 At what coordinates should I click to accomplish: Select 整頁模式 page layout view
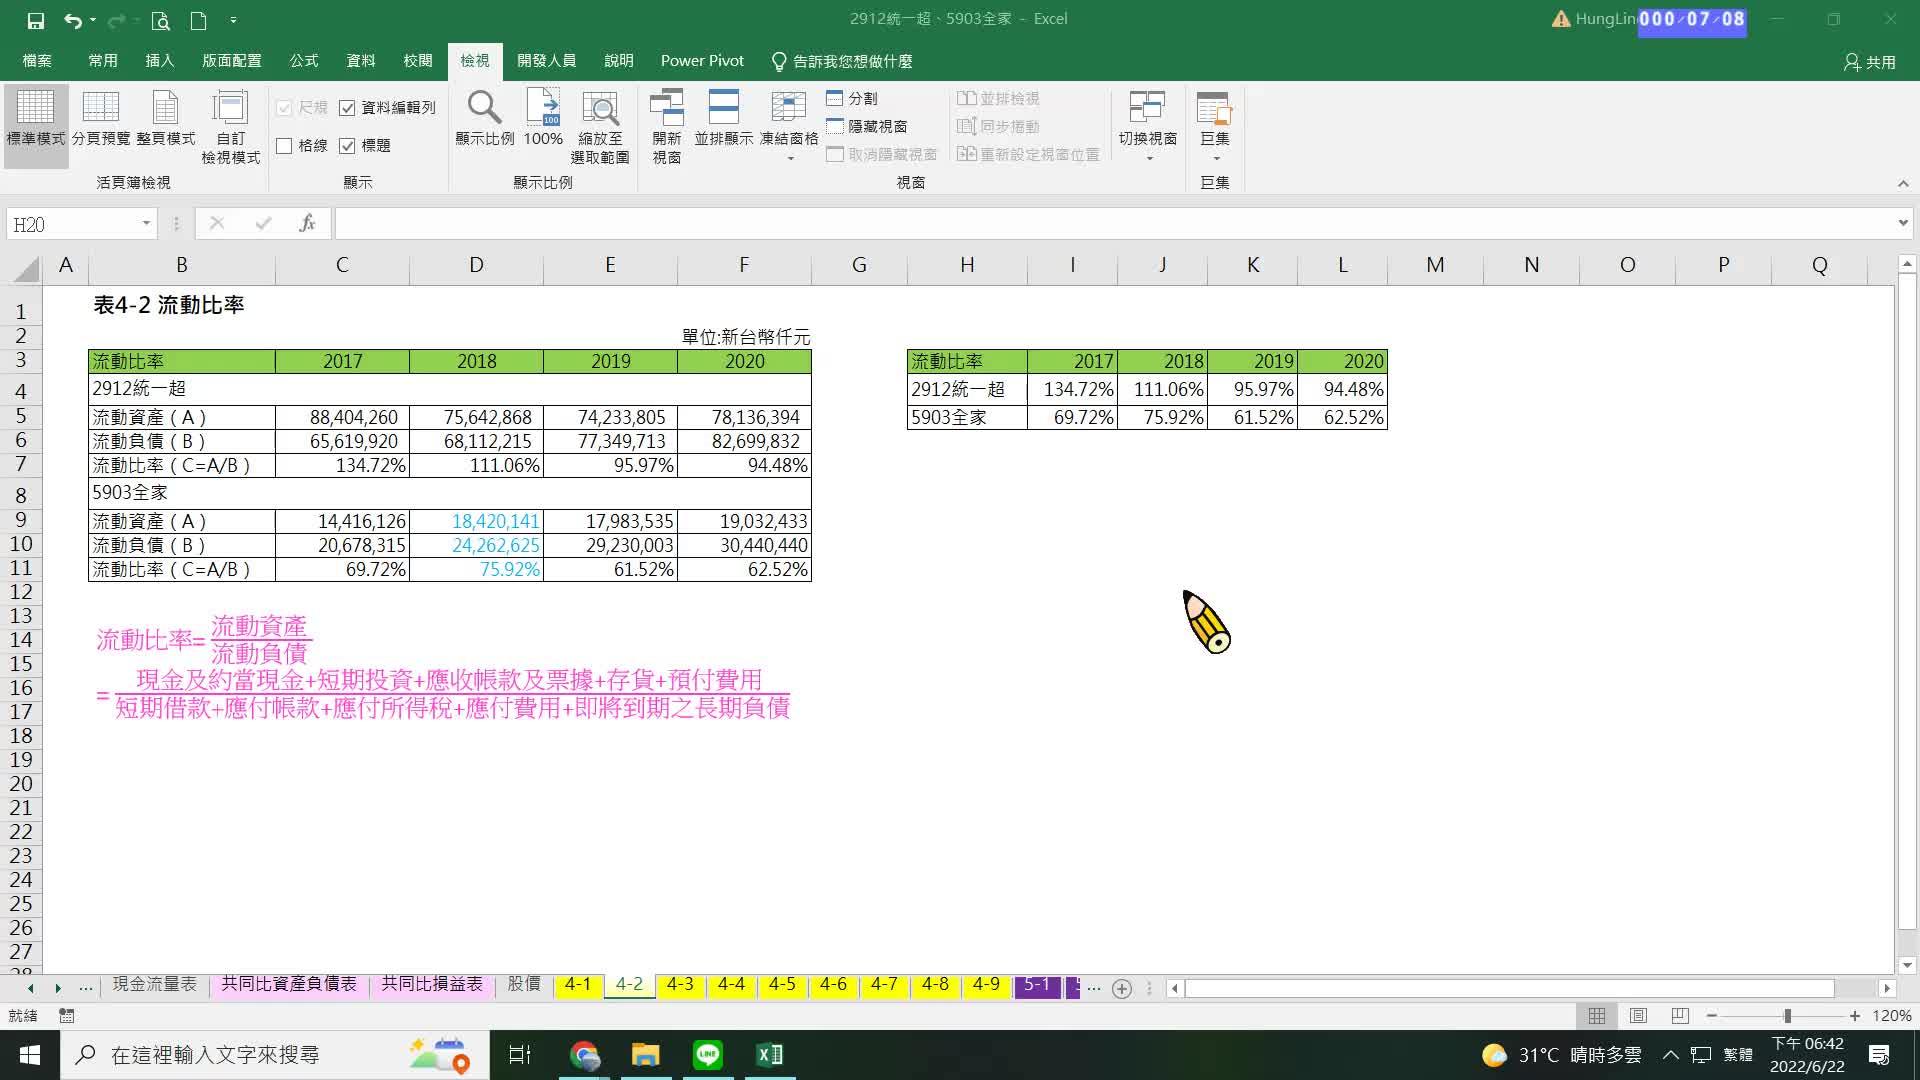166,119
